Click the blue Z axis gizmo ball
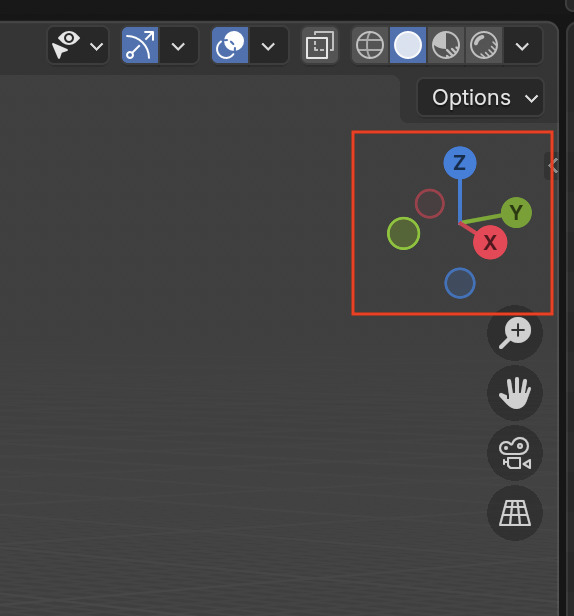Screen dimensions: 574x616 click(460, 163)
